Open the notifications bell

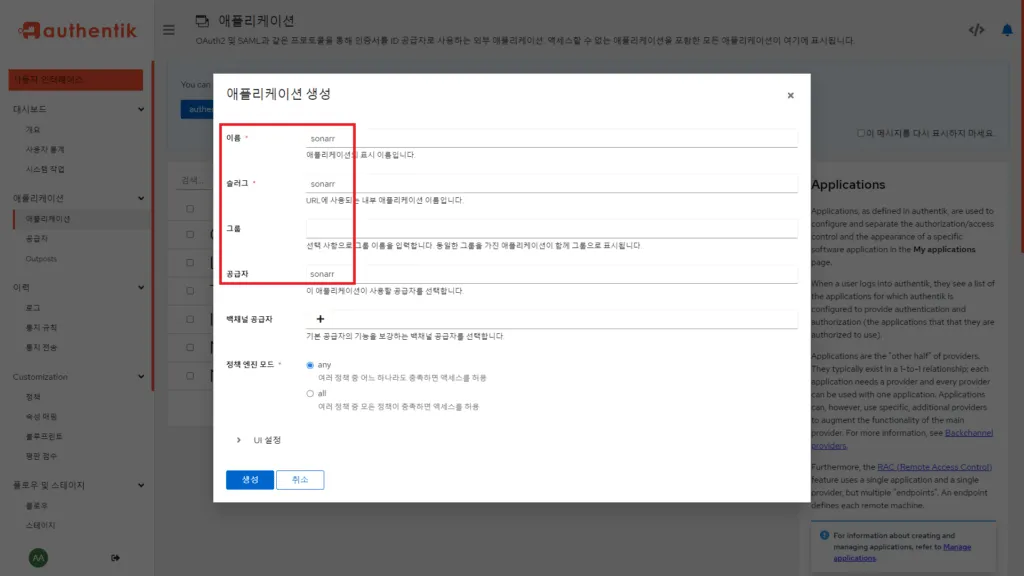click(1006, 29)
